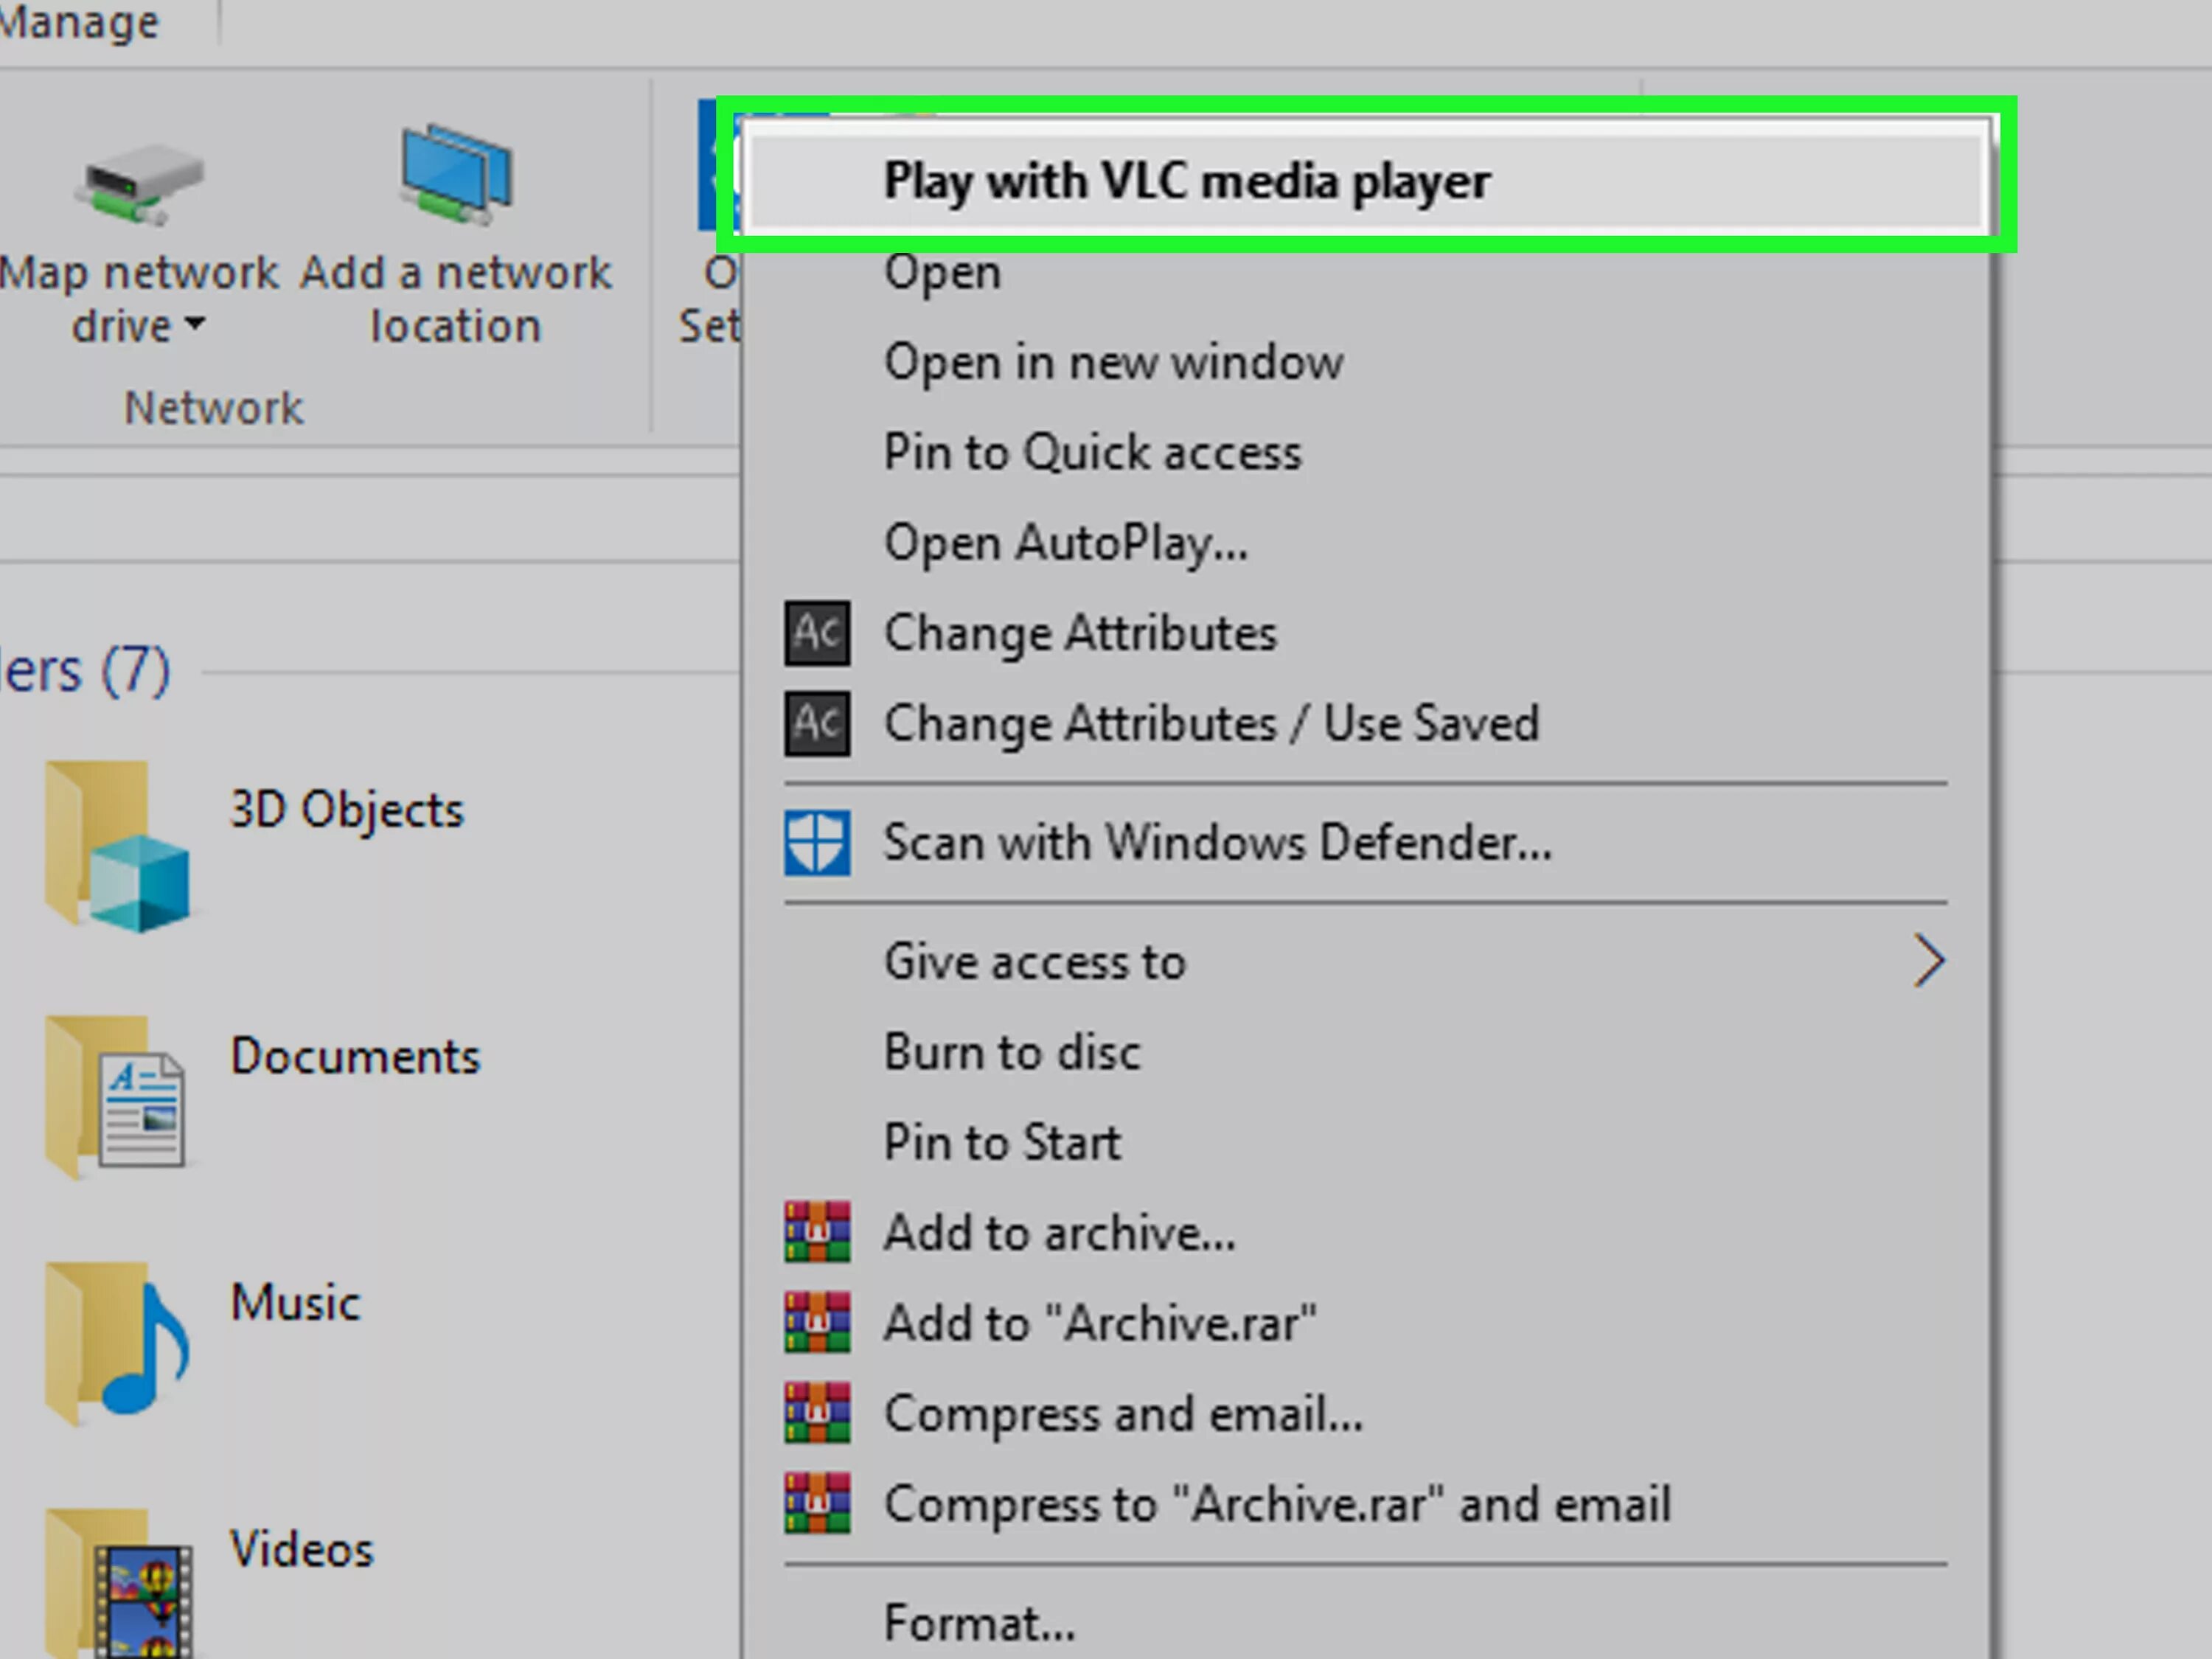The height and width of the screenshot is (1659, 2212).
Task: Click Pin to Start entry
Action: tap(1002, 1142)
